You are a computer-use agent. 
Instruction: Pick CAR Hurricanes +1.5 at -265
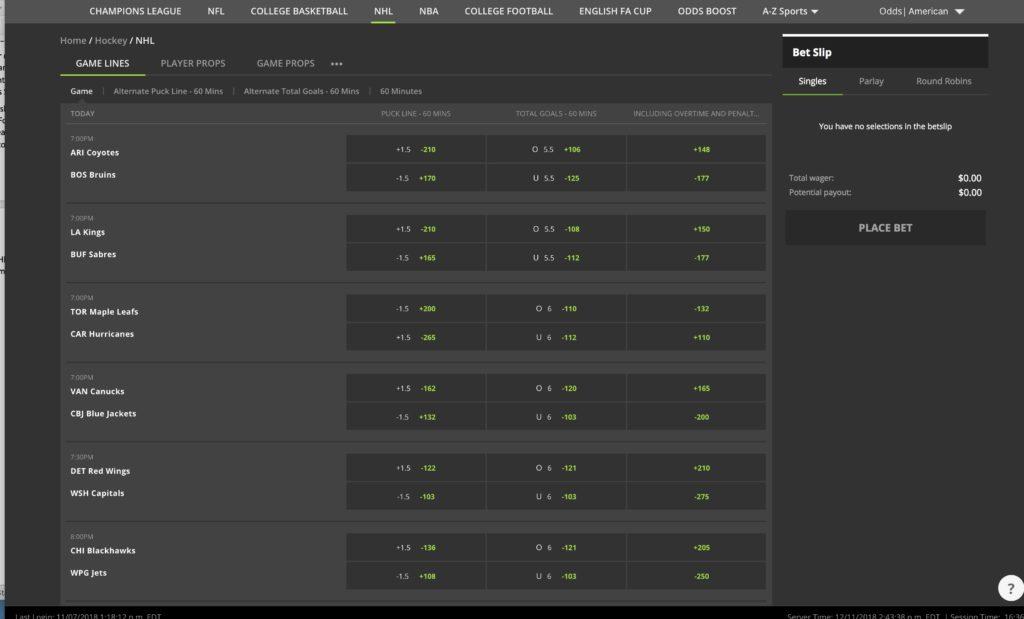(416, 338)
